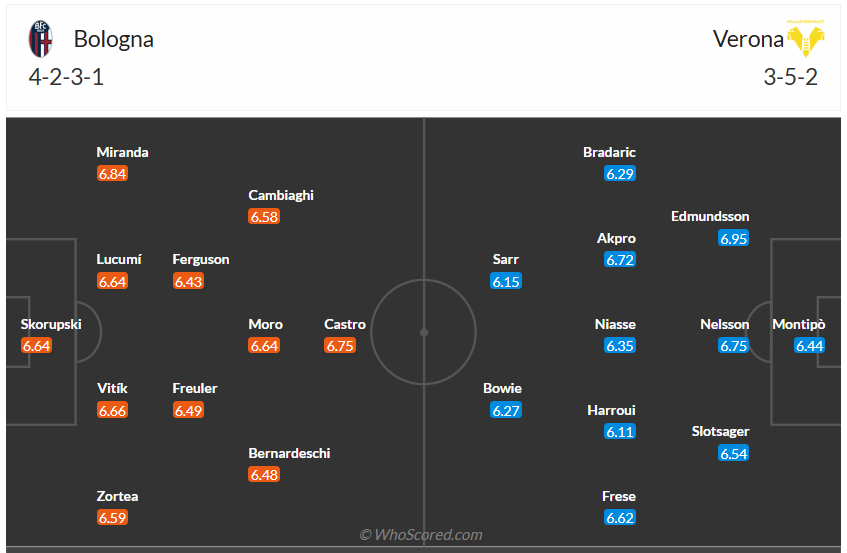Screen dimensions: 847x553
Task: Open the Bologna team name link
Action: click(114, 39)
